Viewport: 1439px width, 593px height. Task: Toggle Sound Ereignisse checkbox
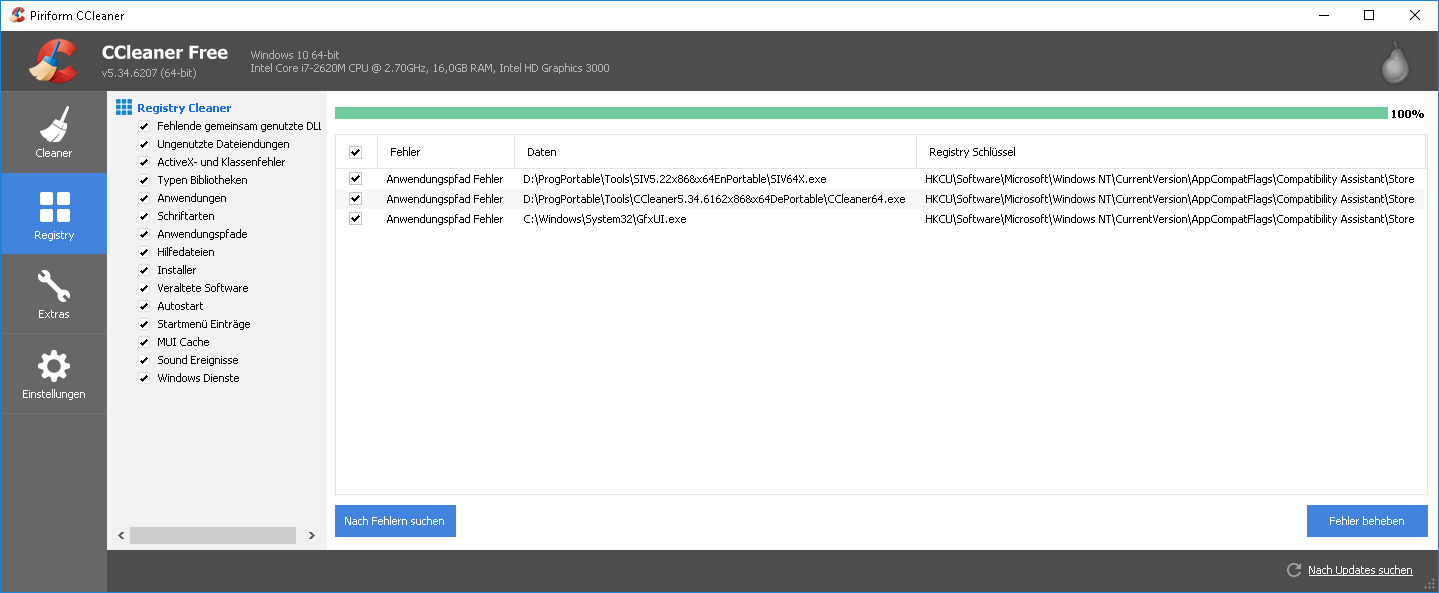tap(144, 361)
